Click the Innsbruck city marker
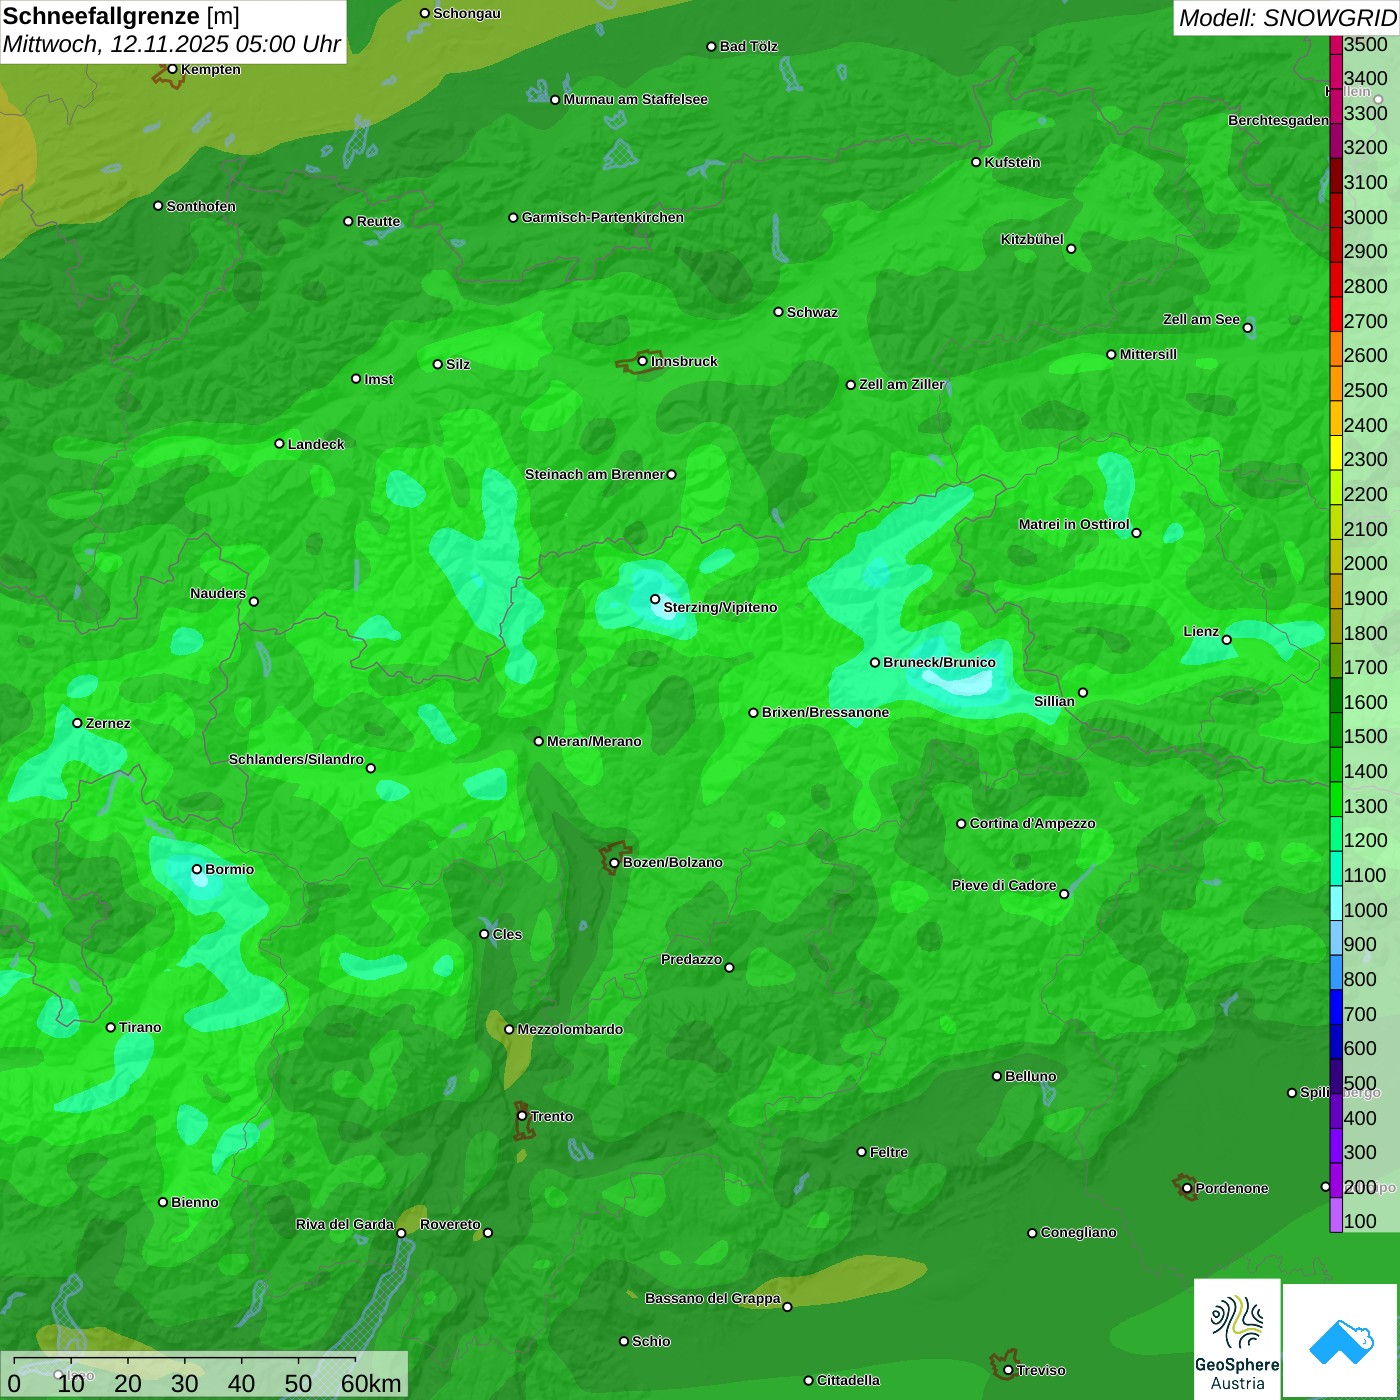 642,361
